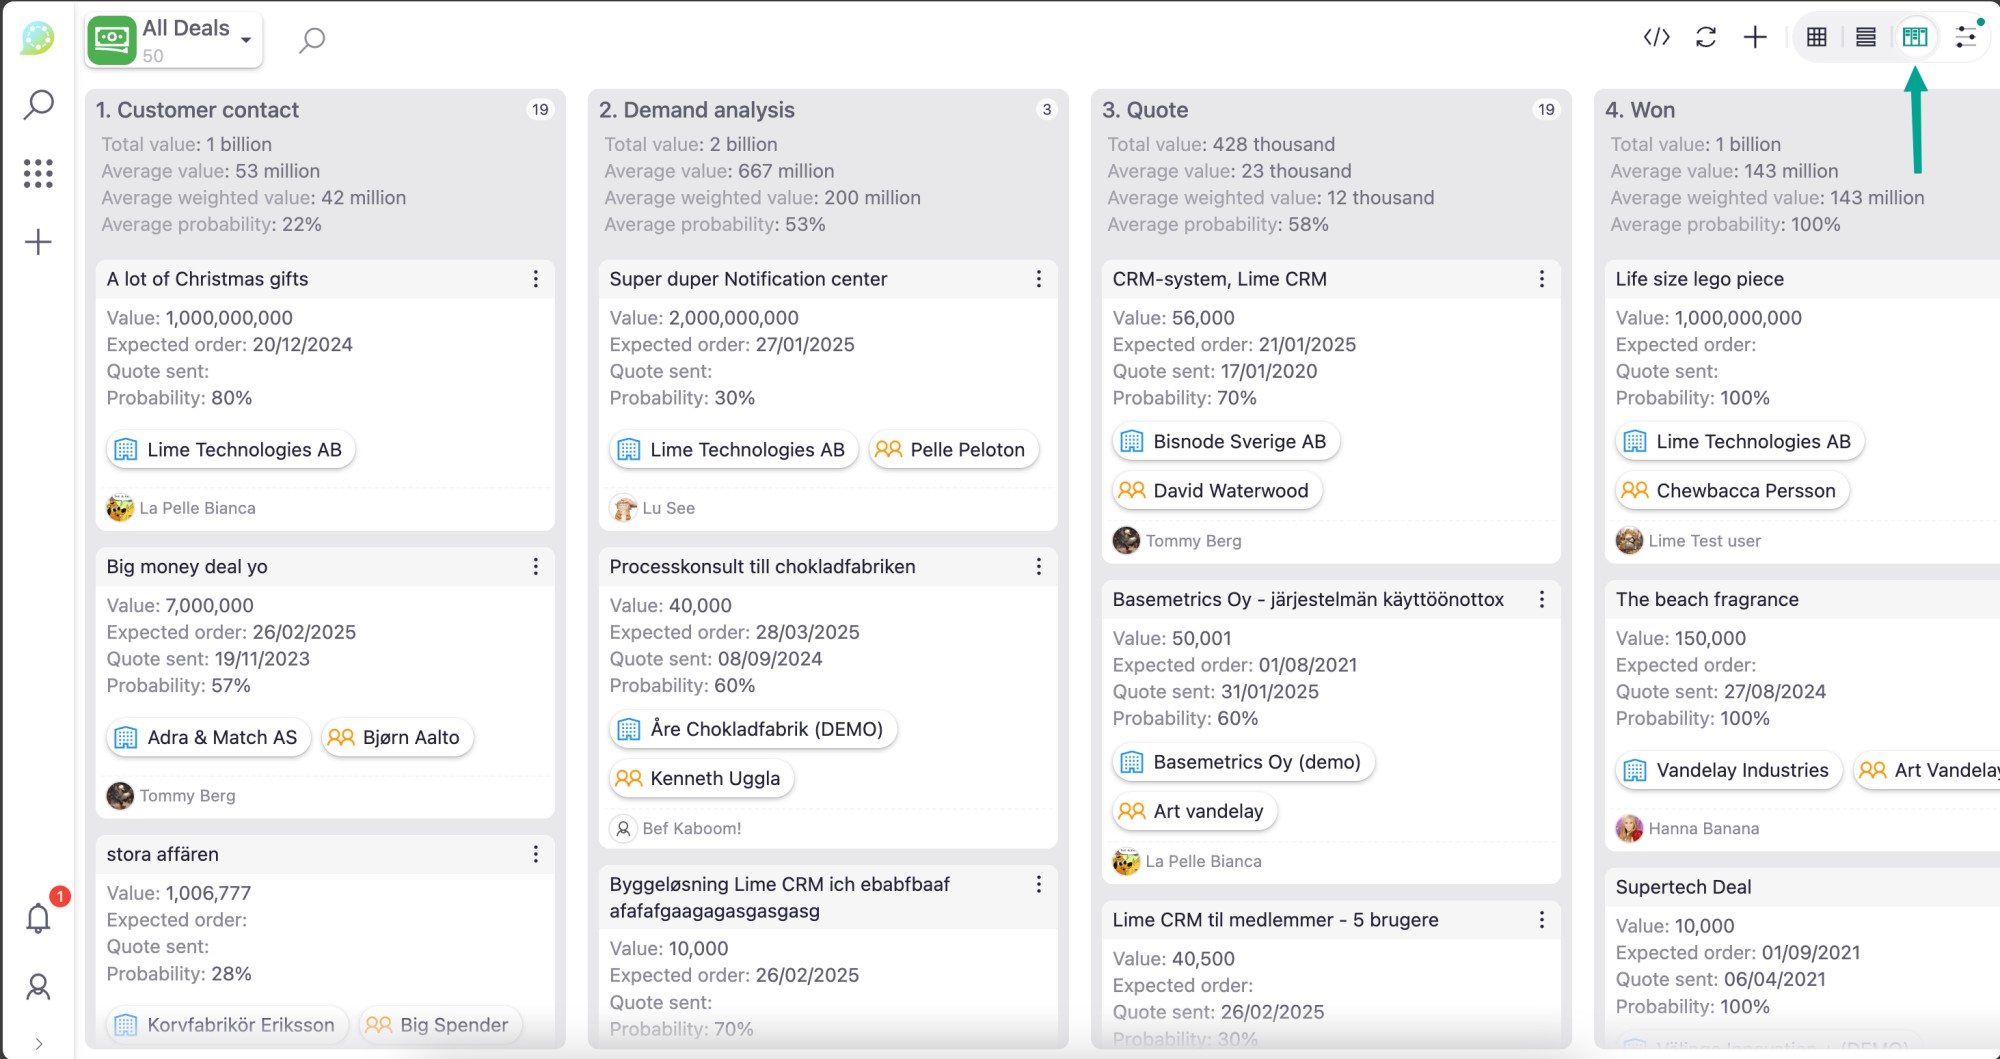The width and height of the screenshot is (2000, 1059).
Task: Open Kenneth Uggla person chip
Action: pyautogui.click(x=701, y=778)
